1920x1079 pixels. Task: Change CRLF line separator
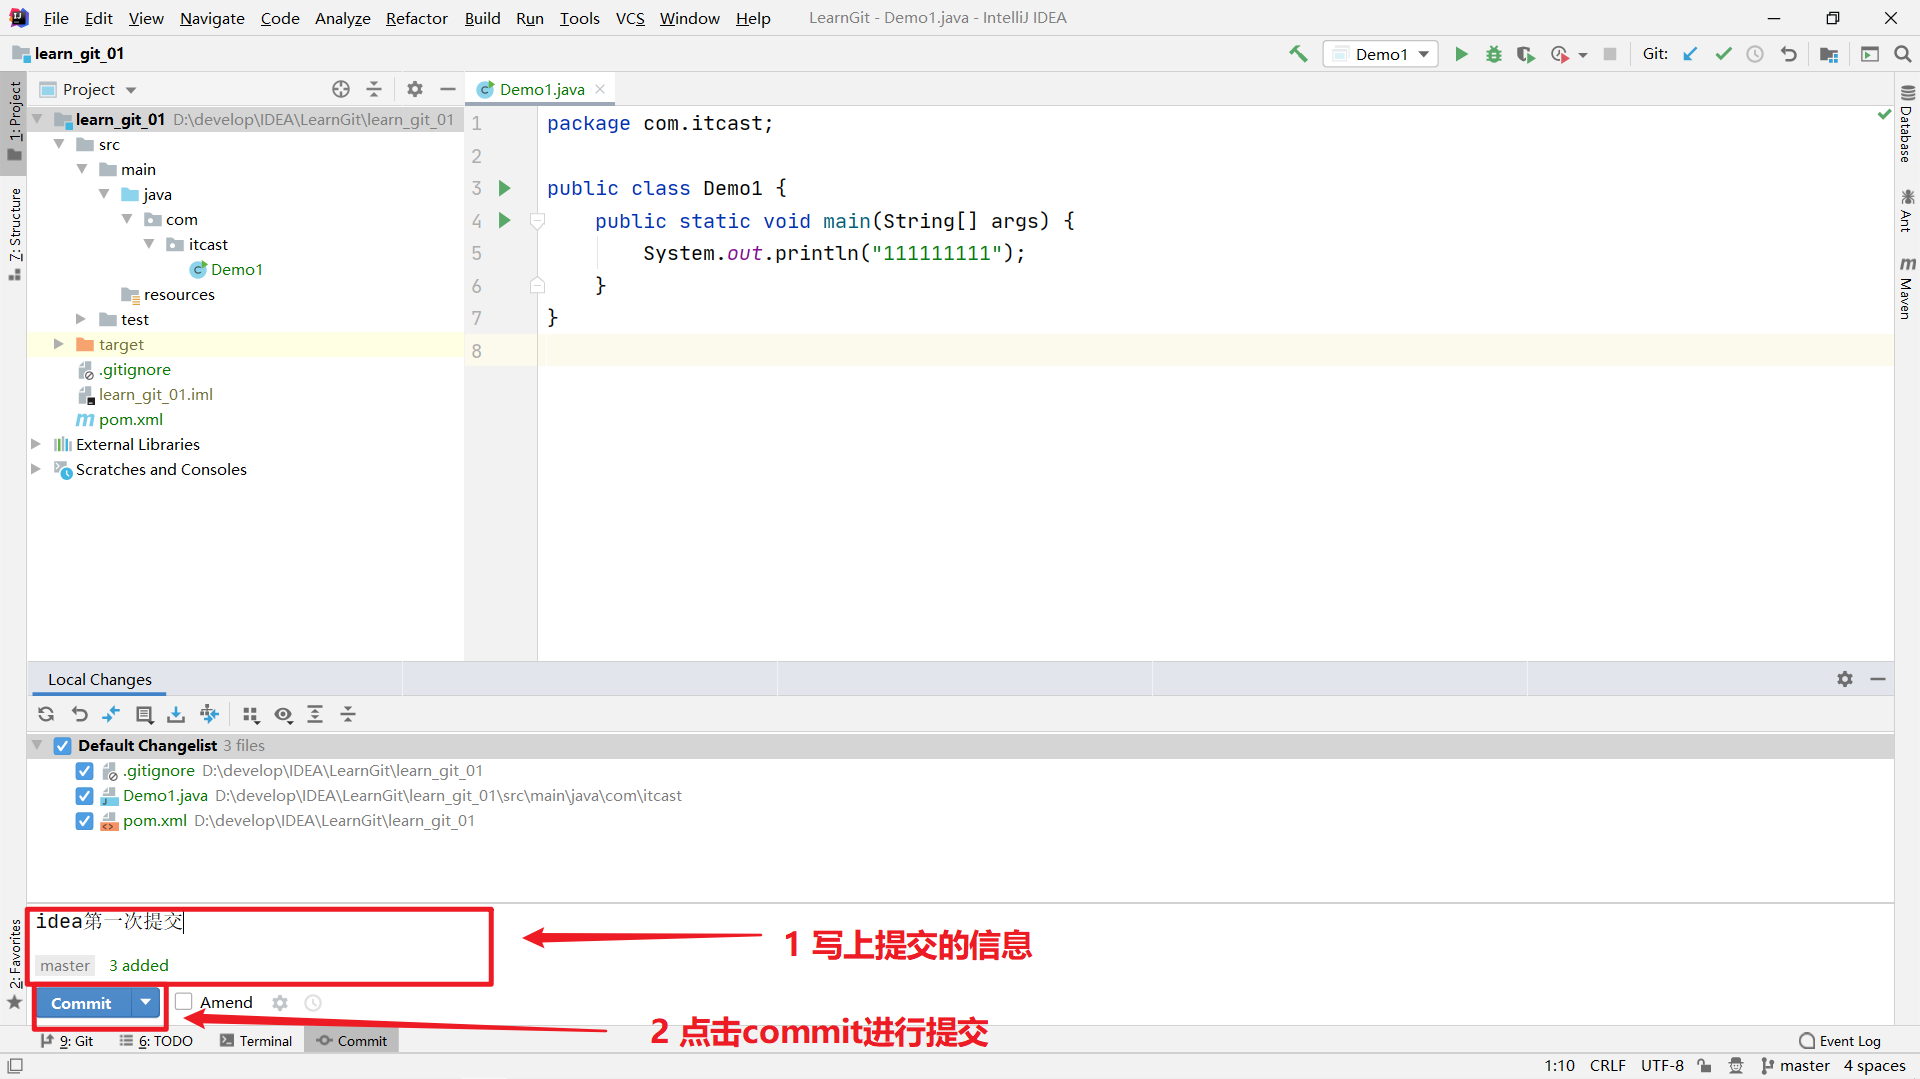click(x=1608, y=1066)
